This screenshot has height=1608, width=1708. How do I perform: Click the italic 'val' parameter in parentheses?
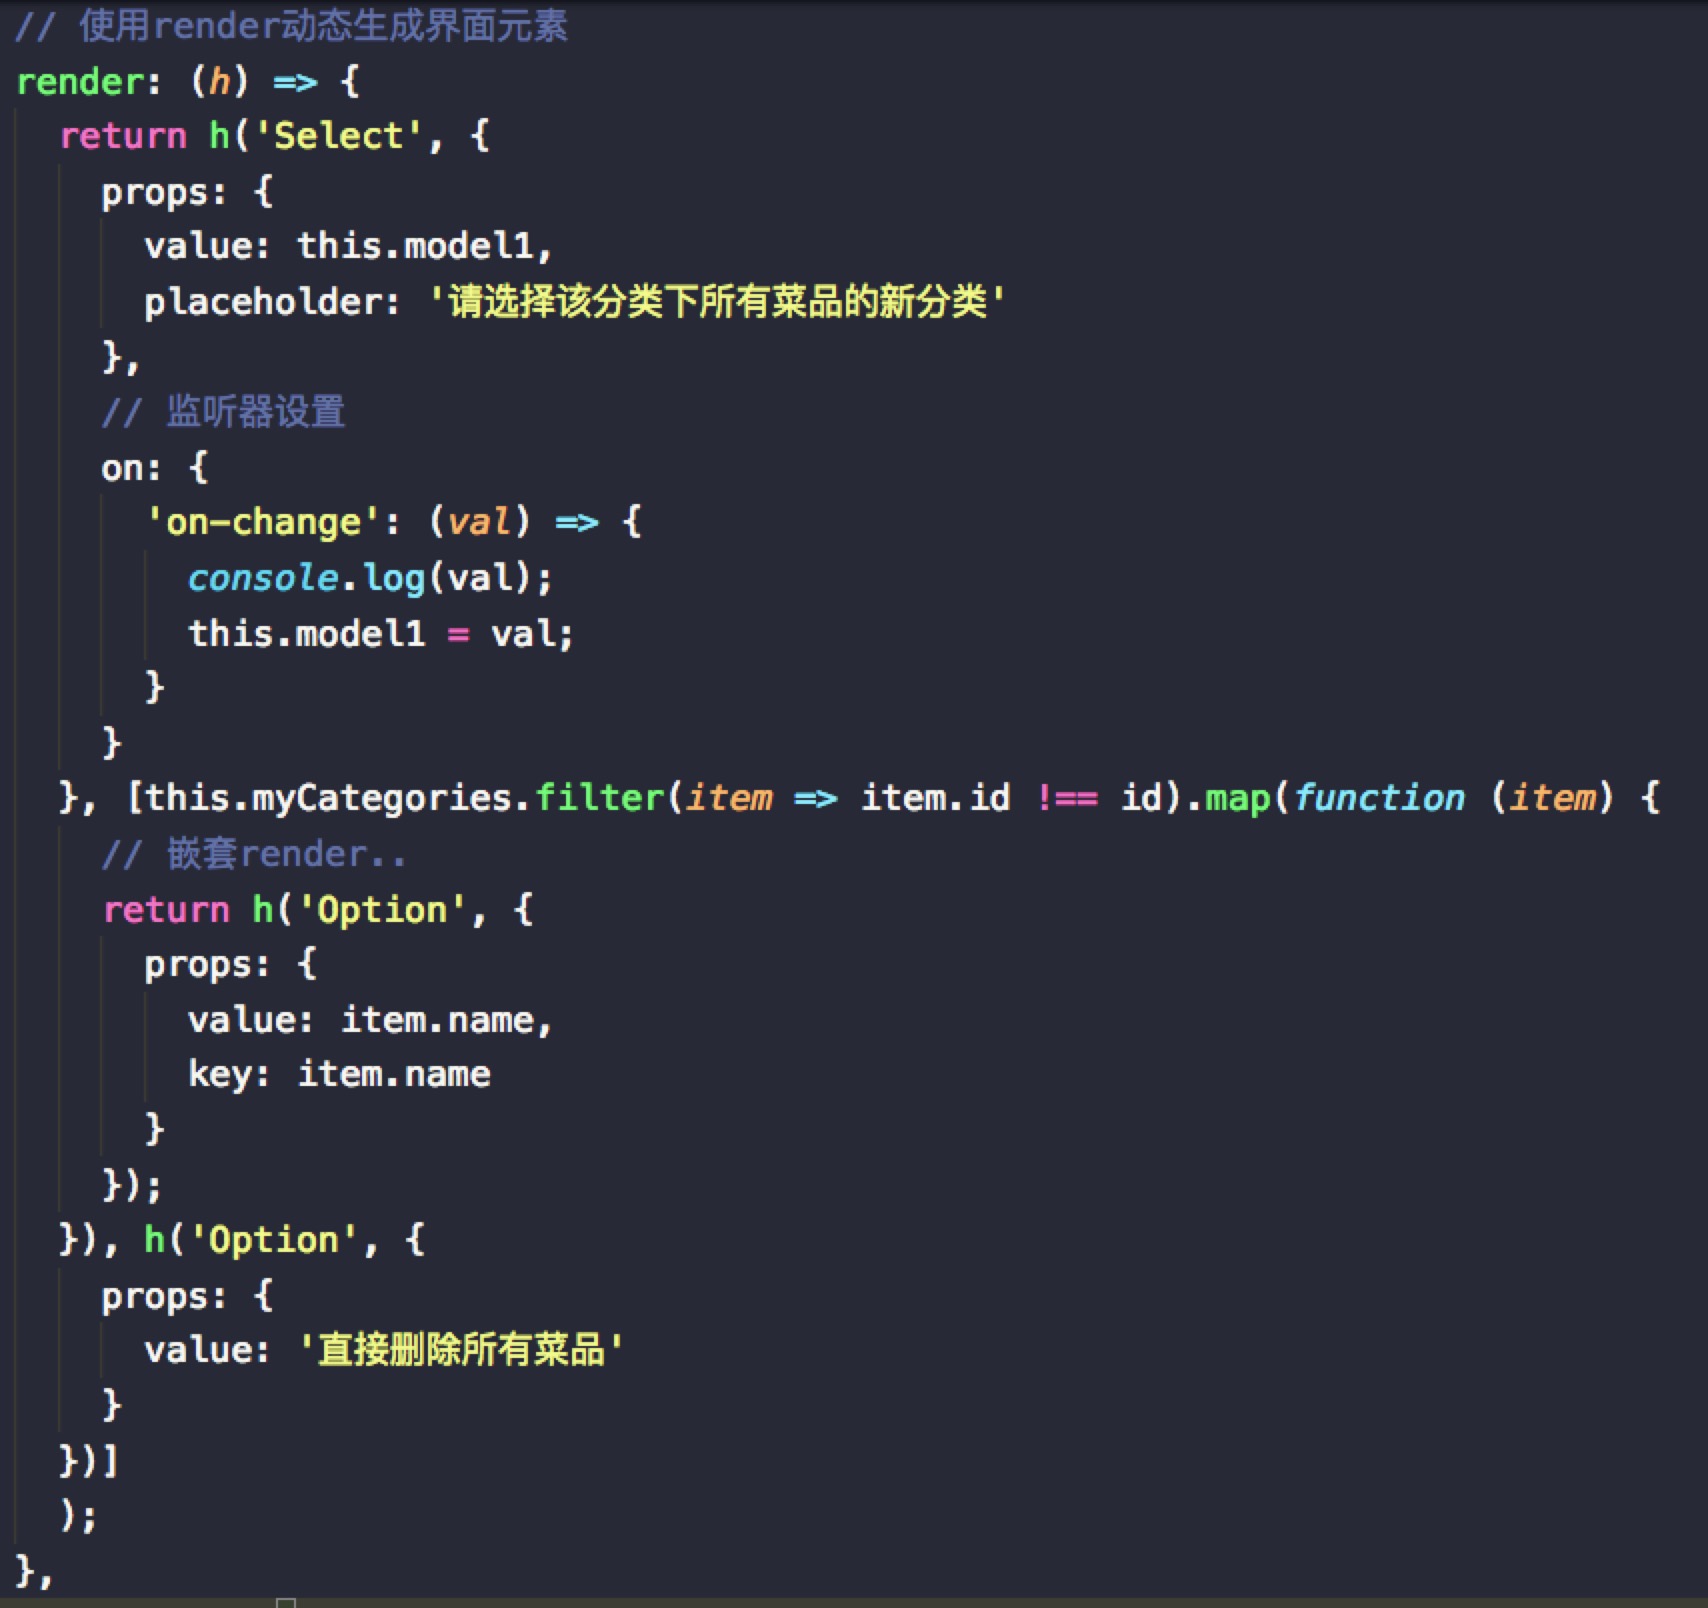(x=478, y=522)
